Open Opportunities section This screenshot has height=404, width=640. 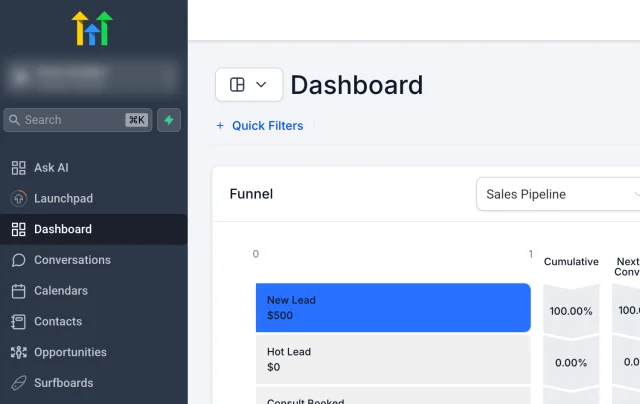94,352
